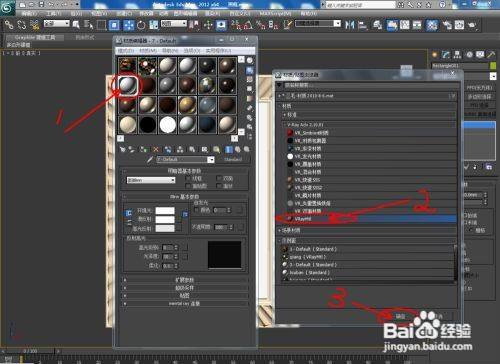The width and height of the screenshot is (500, 364).
Task: Click Get Material icon in Material Editor
Action: click(x=122, y=150)
